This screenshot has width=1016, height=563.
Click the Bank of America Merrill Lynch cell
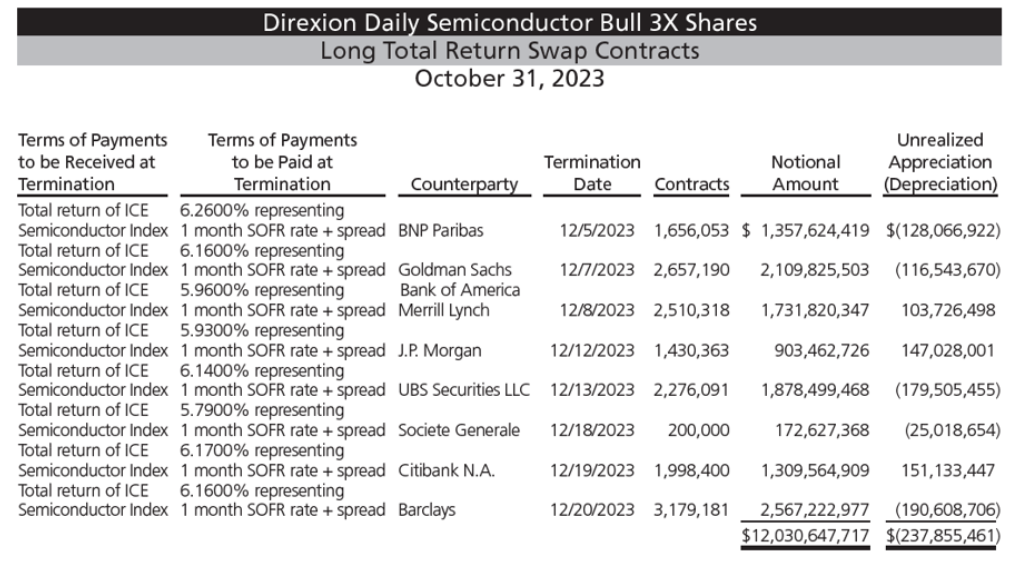459,300
